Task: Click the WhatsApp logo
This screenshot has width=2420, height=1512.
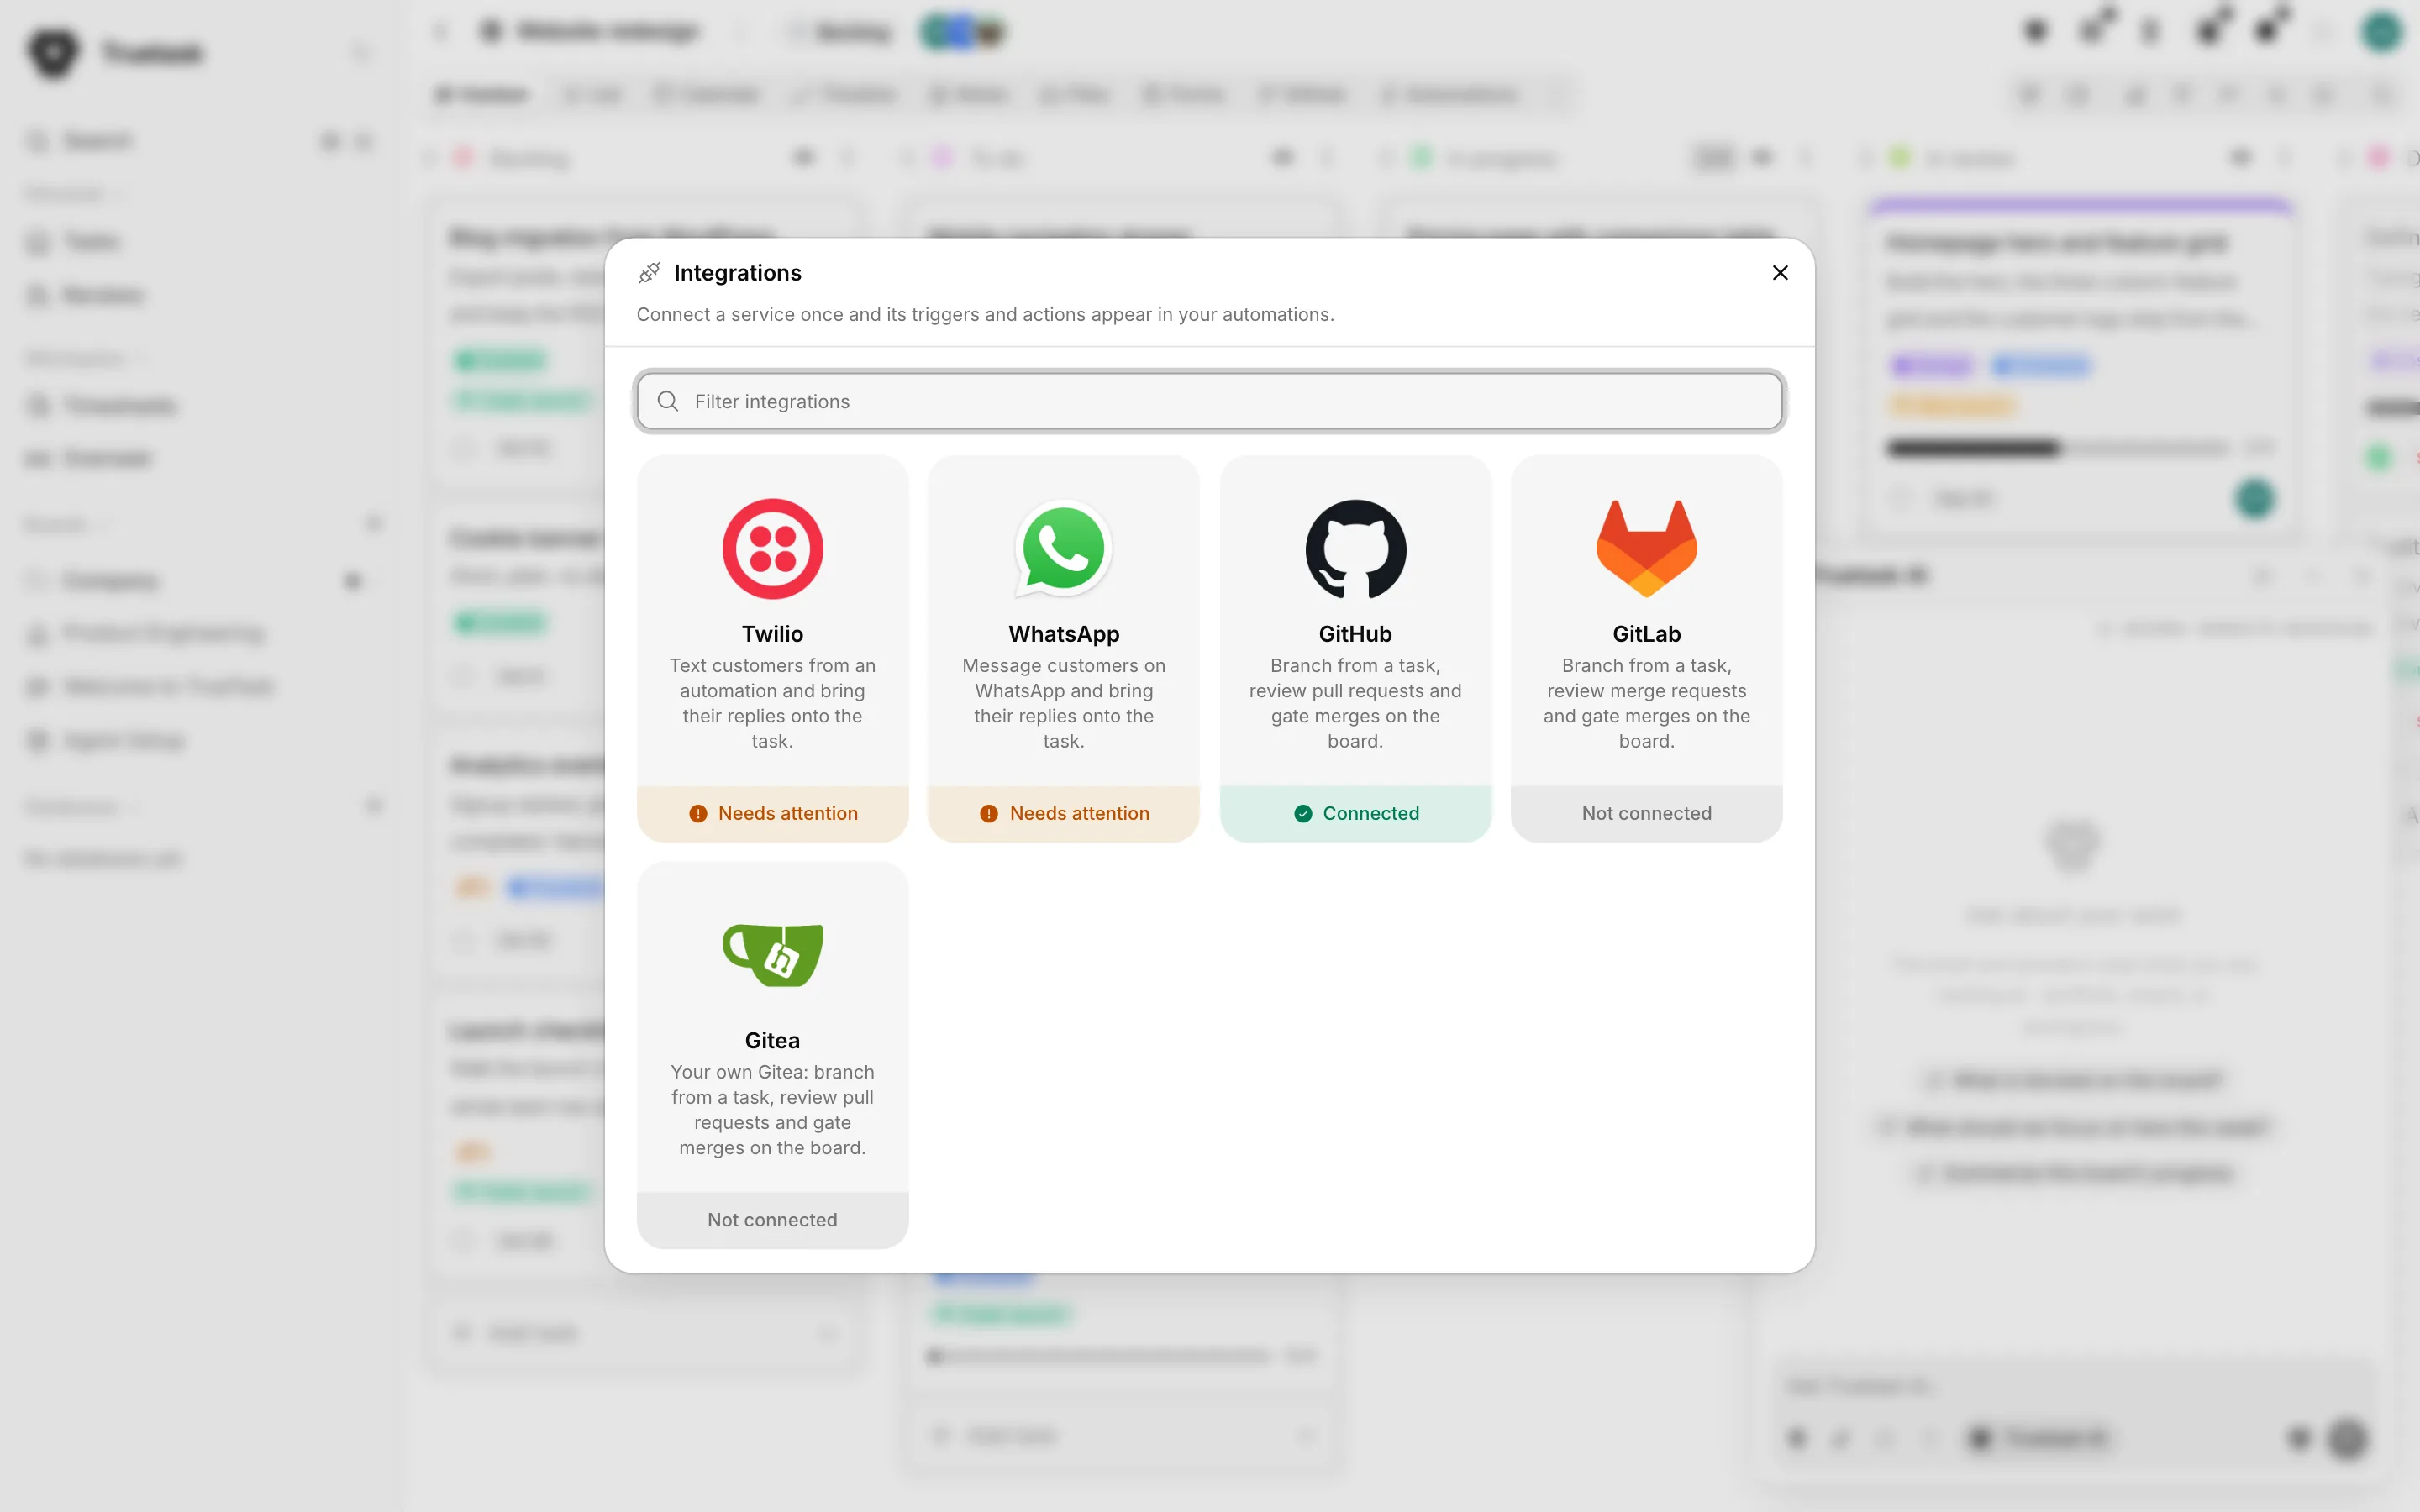Action: tap(1063, 549)
